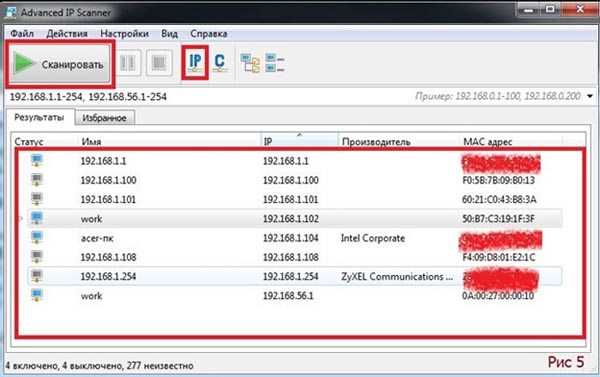Maximize the Advanced IP Scanner window

pyautogui.click(x=550, y=9)
